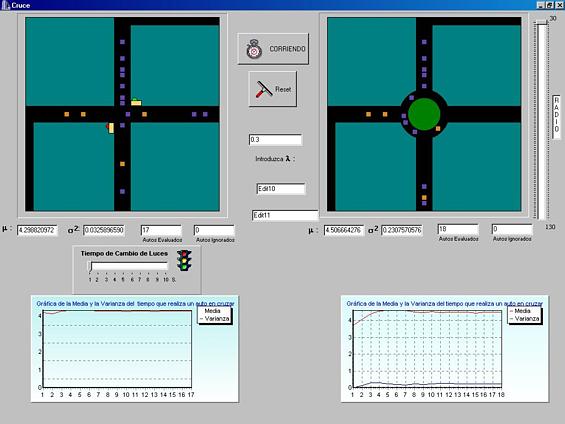Click the stopwatch icon on CORRIENDO button

[x=254, y=49]
